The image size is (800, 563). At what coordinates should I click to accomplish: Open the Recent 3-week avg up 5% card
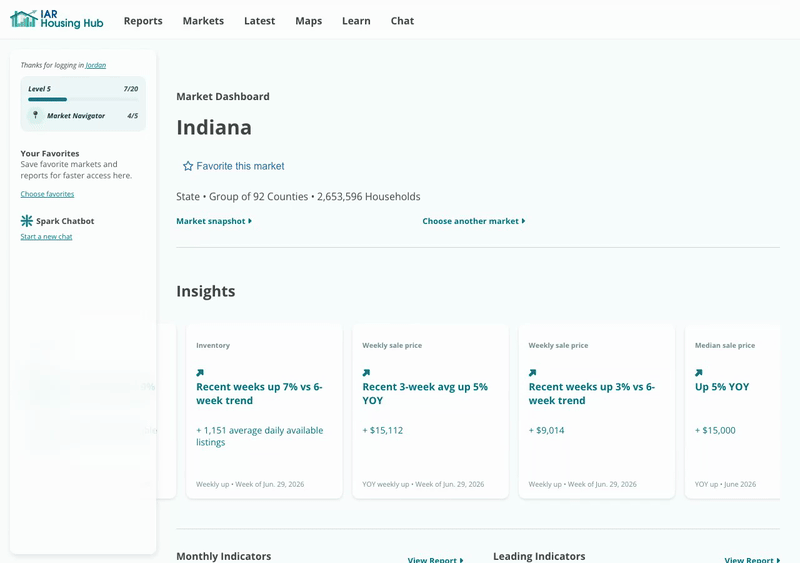(x=431, y=411)
